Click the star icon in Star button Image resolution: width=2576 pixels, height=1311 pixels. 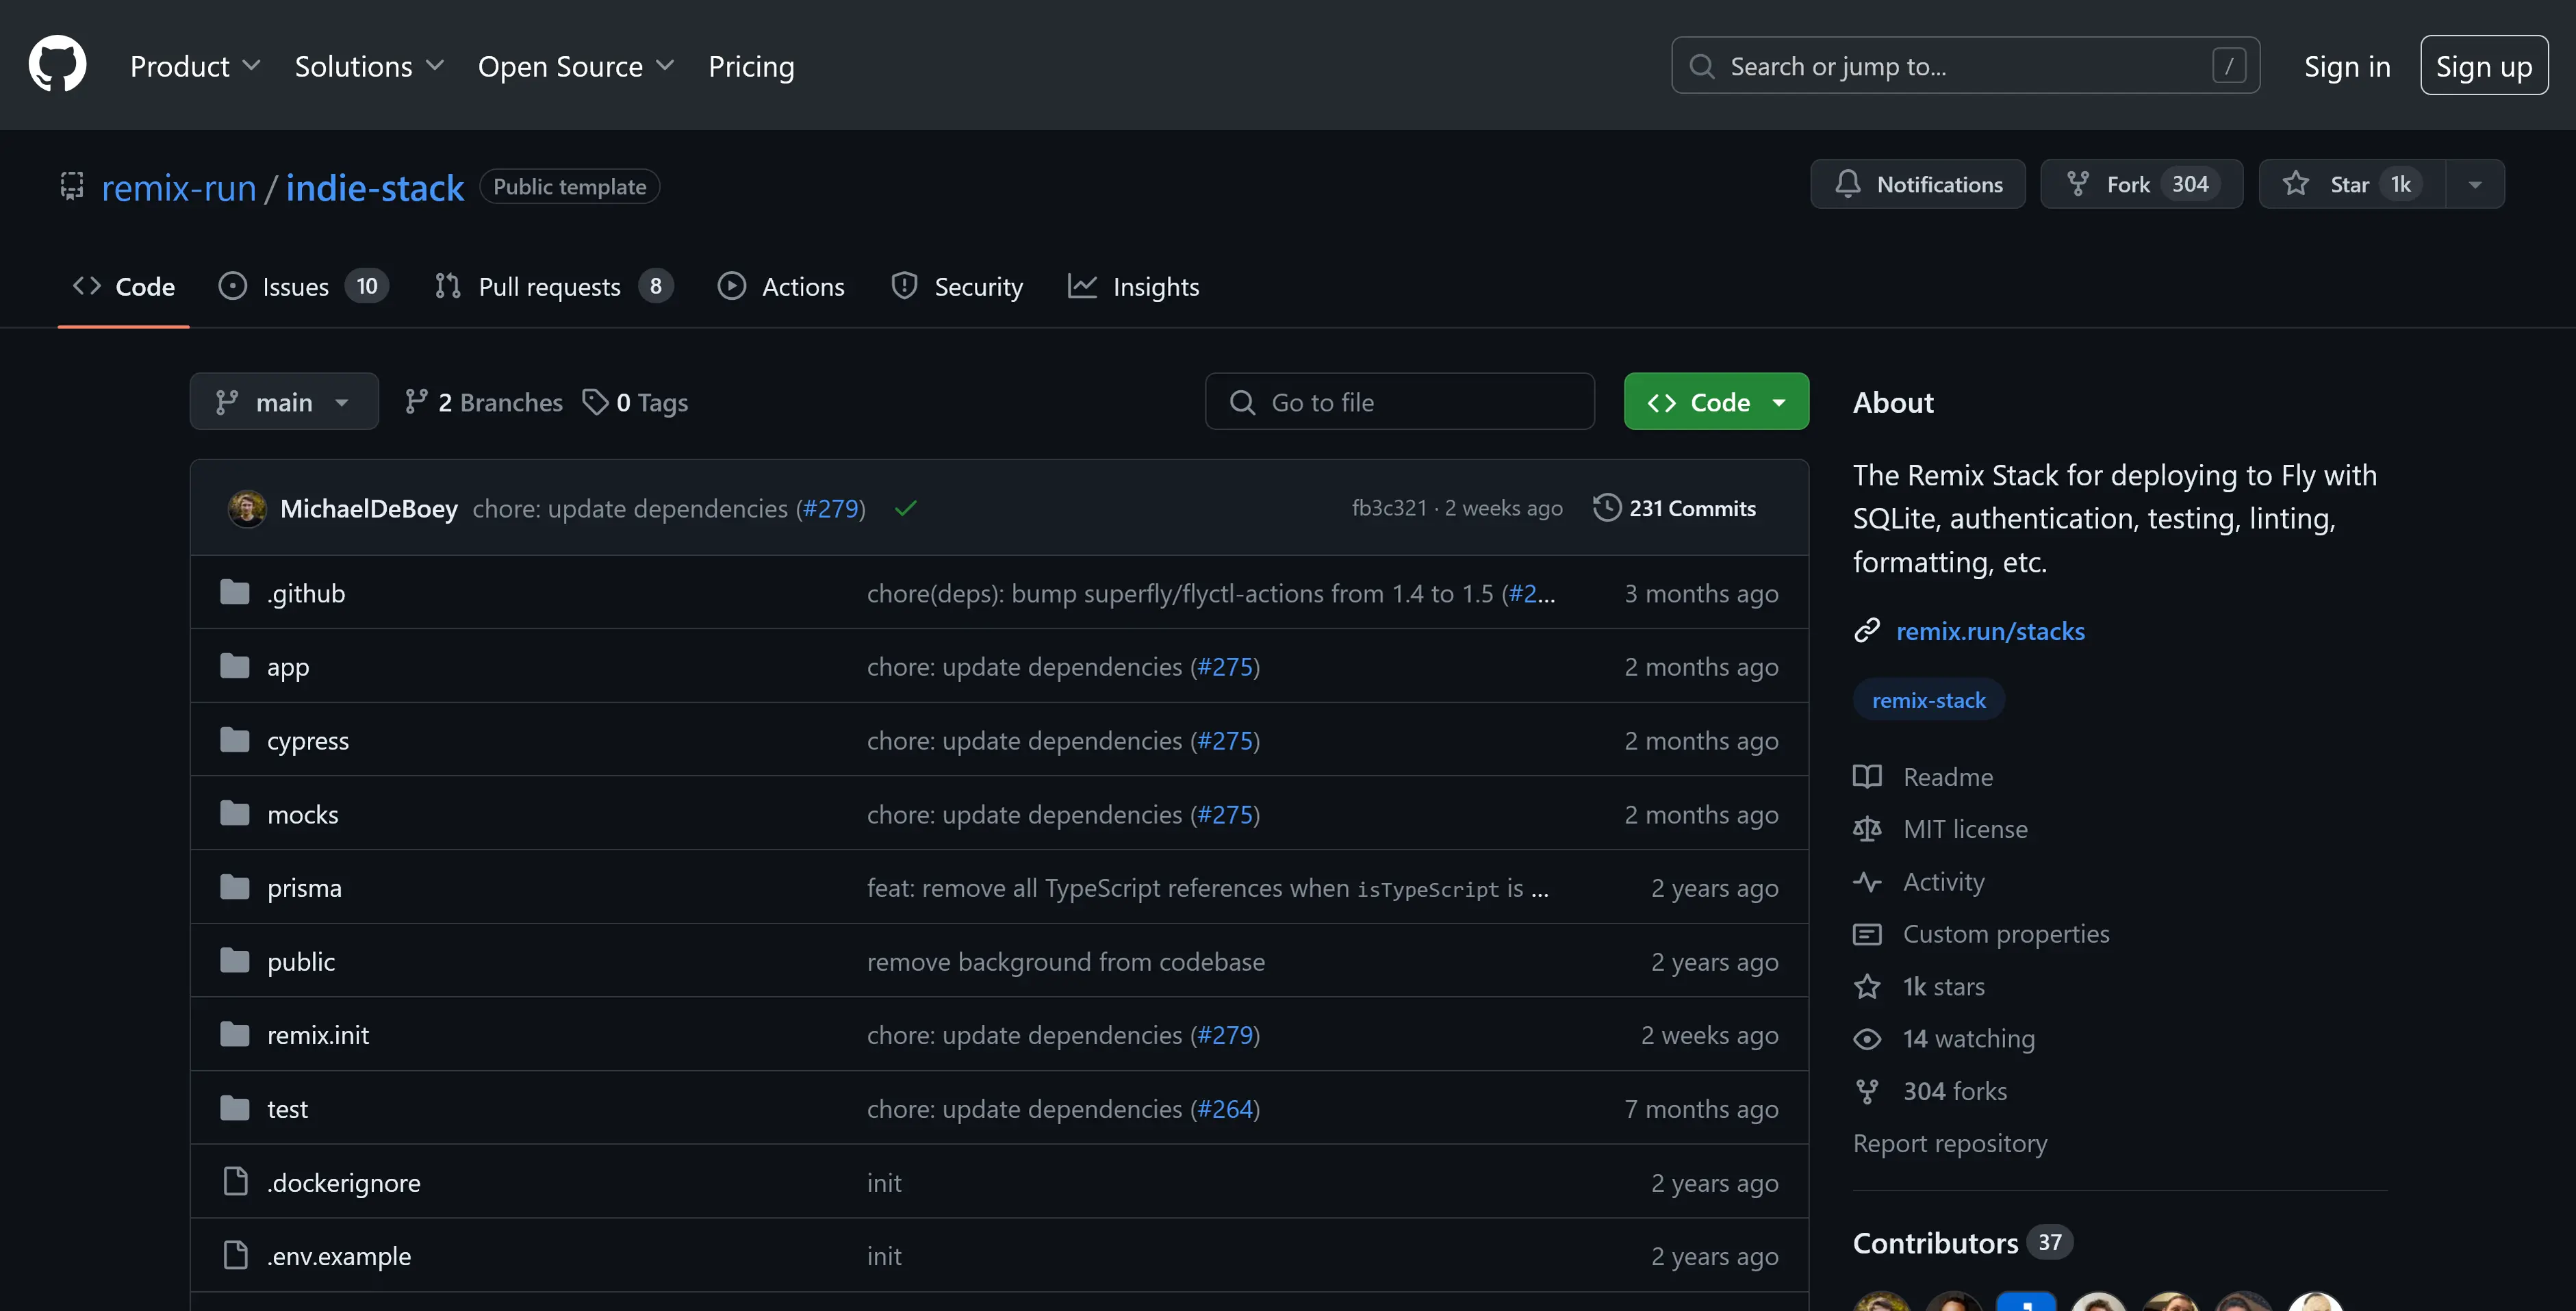pos(2296,184)
